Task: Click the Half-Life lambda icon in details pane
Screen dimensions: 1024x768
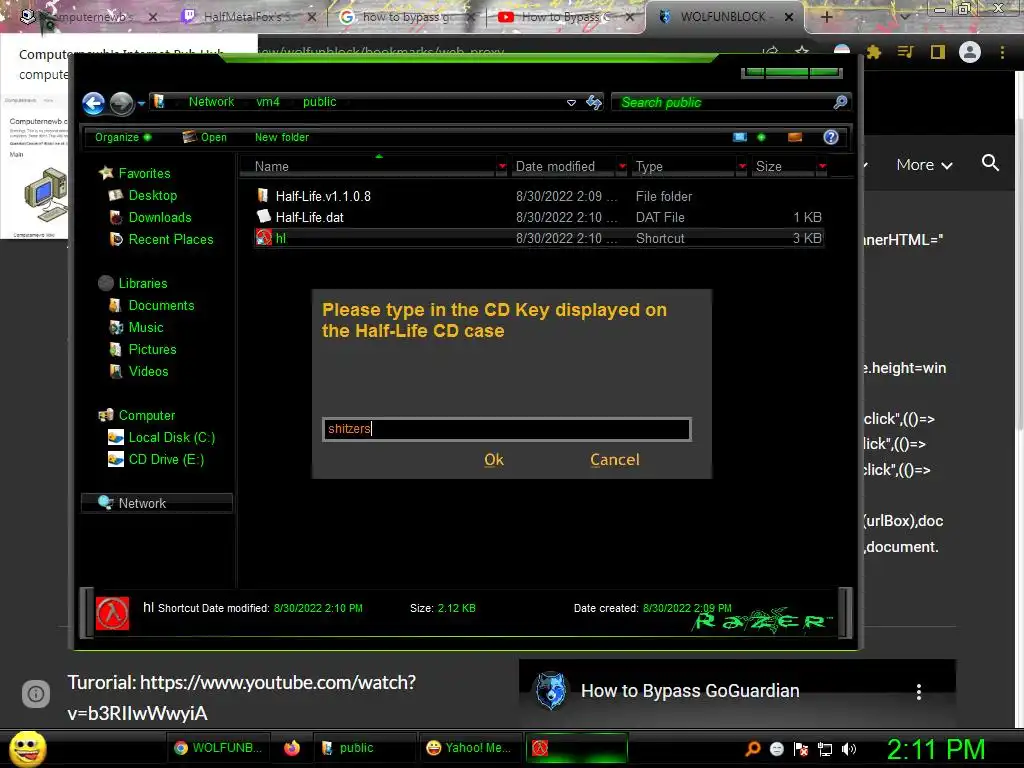Action: (x=112, y=613)
